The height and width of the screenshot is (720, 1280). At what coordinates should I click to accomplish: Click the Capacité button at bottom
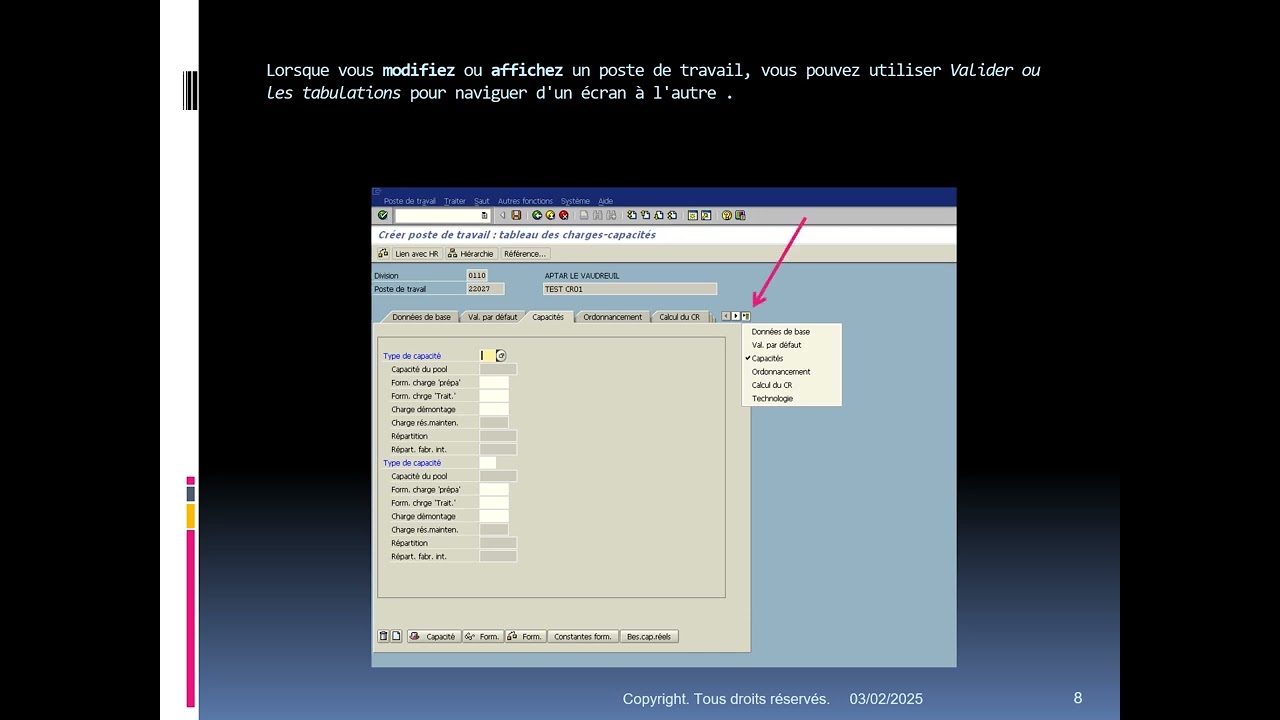[434, 636]
